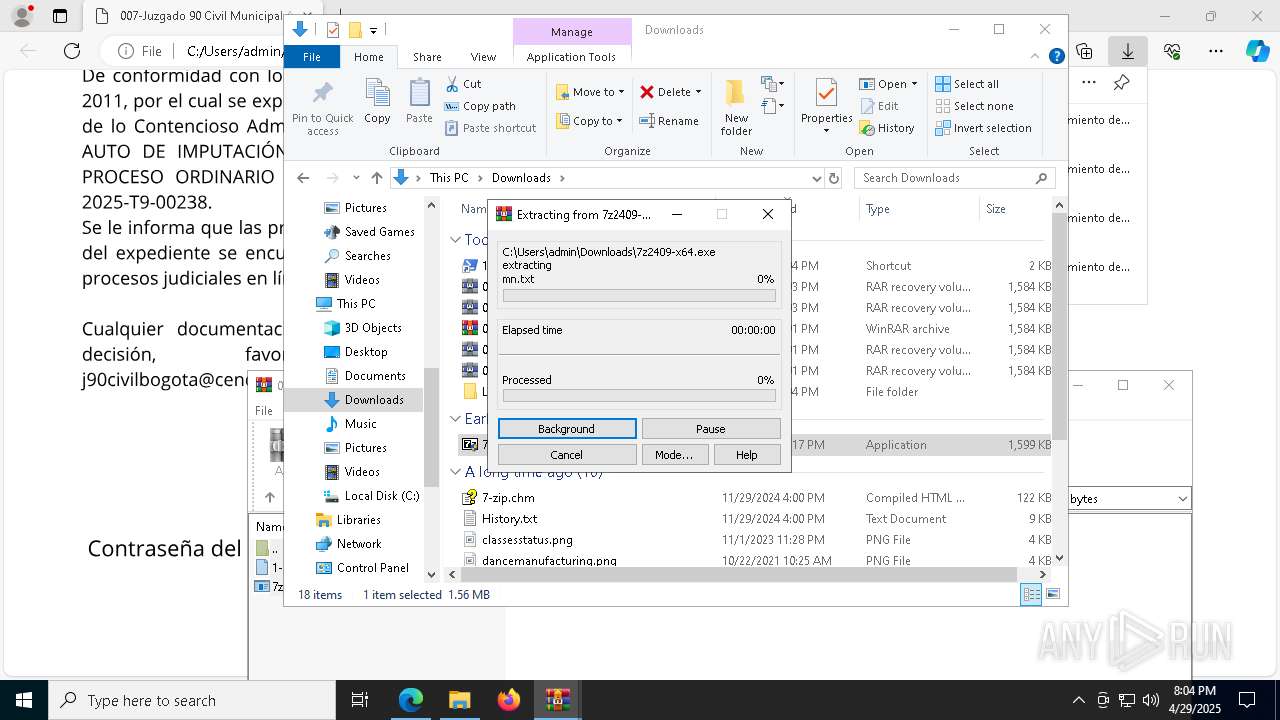Open File Explorer from taskbar

pyautogui.click(x=459, y=700)
